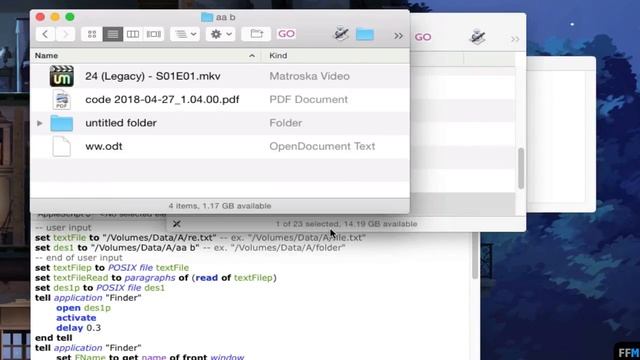Click the Automator script icon in aa b toolbar
640x360 pixels.
341,33
